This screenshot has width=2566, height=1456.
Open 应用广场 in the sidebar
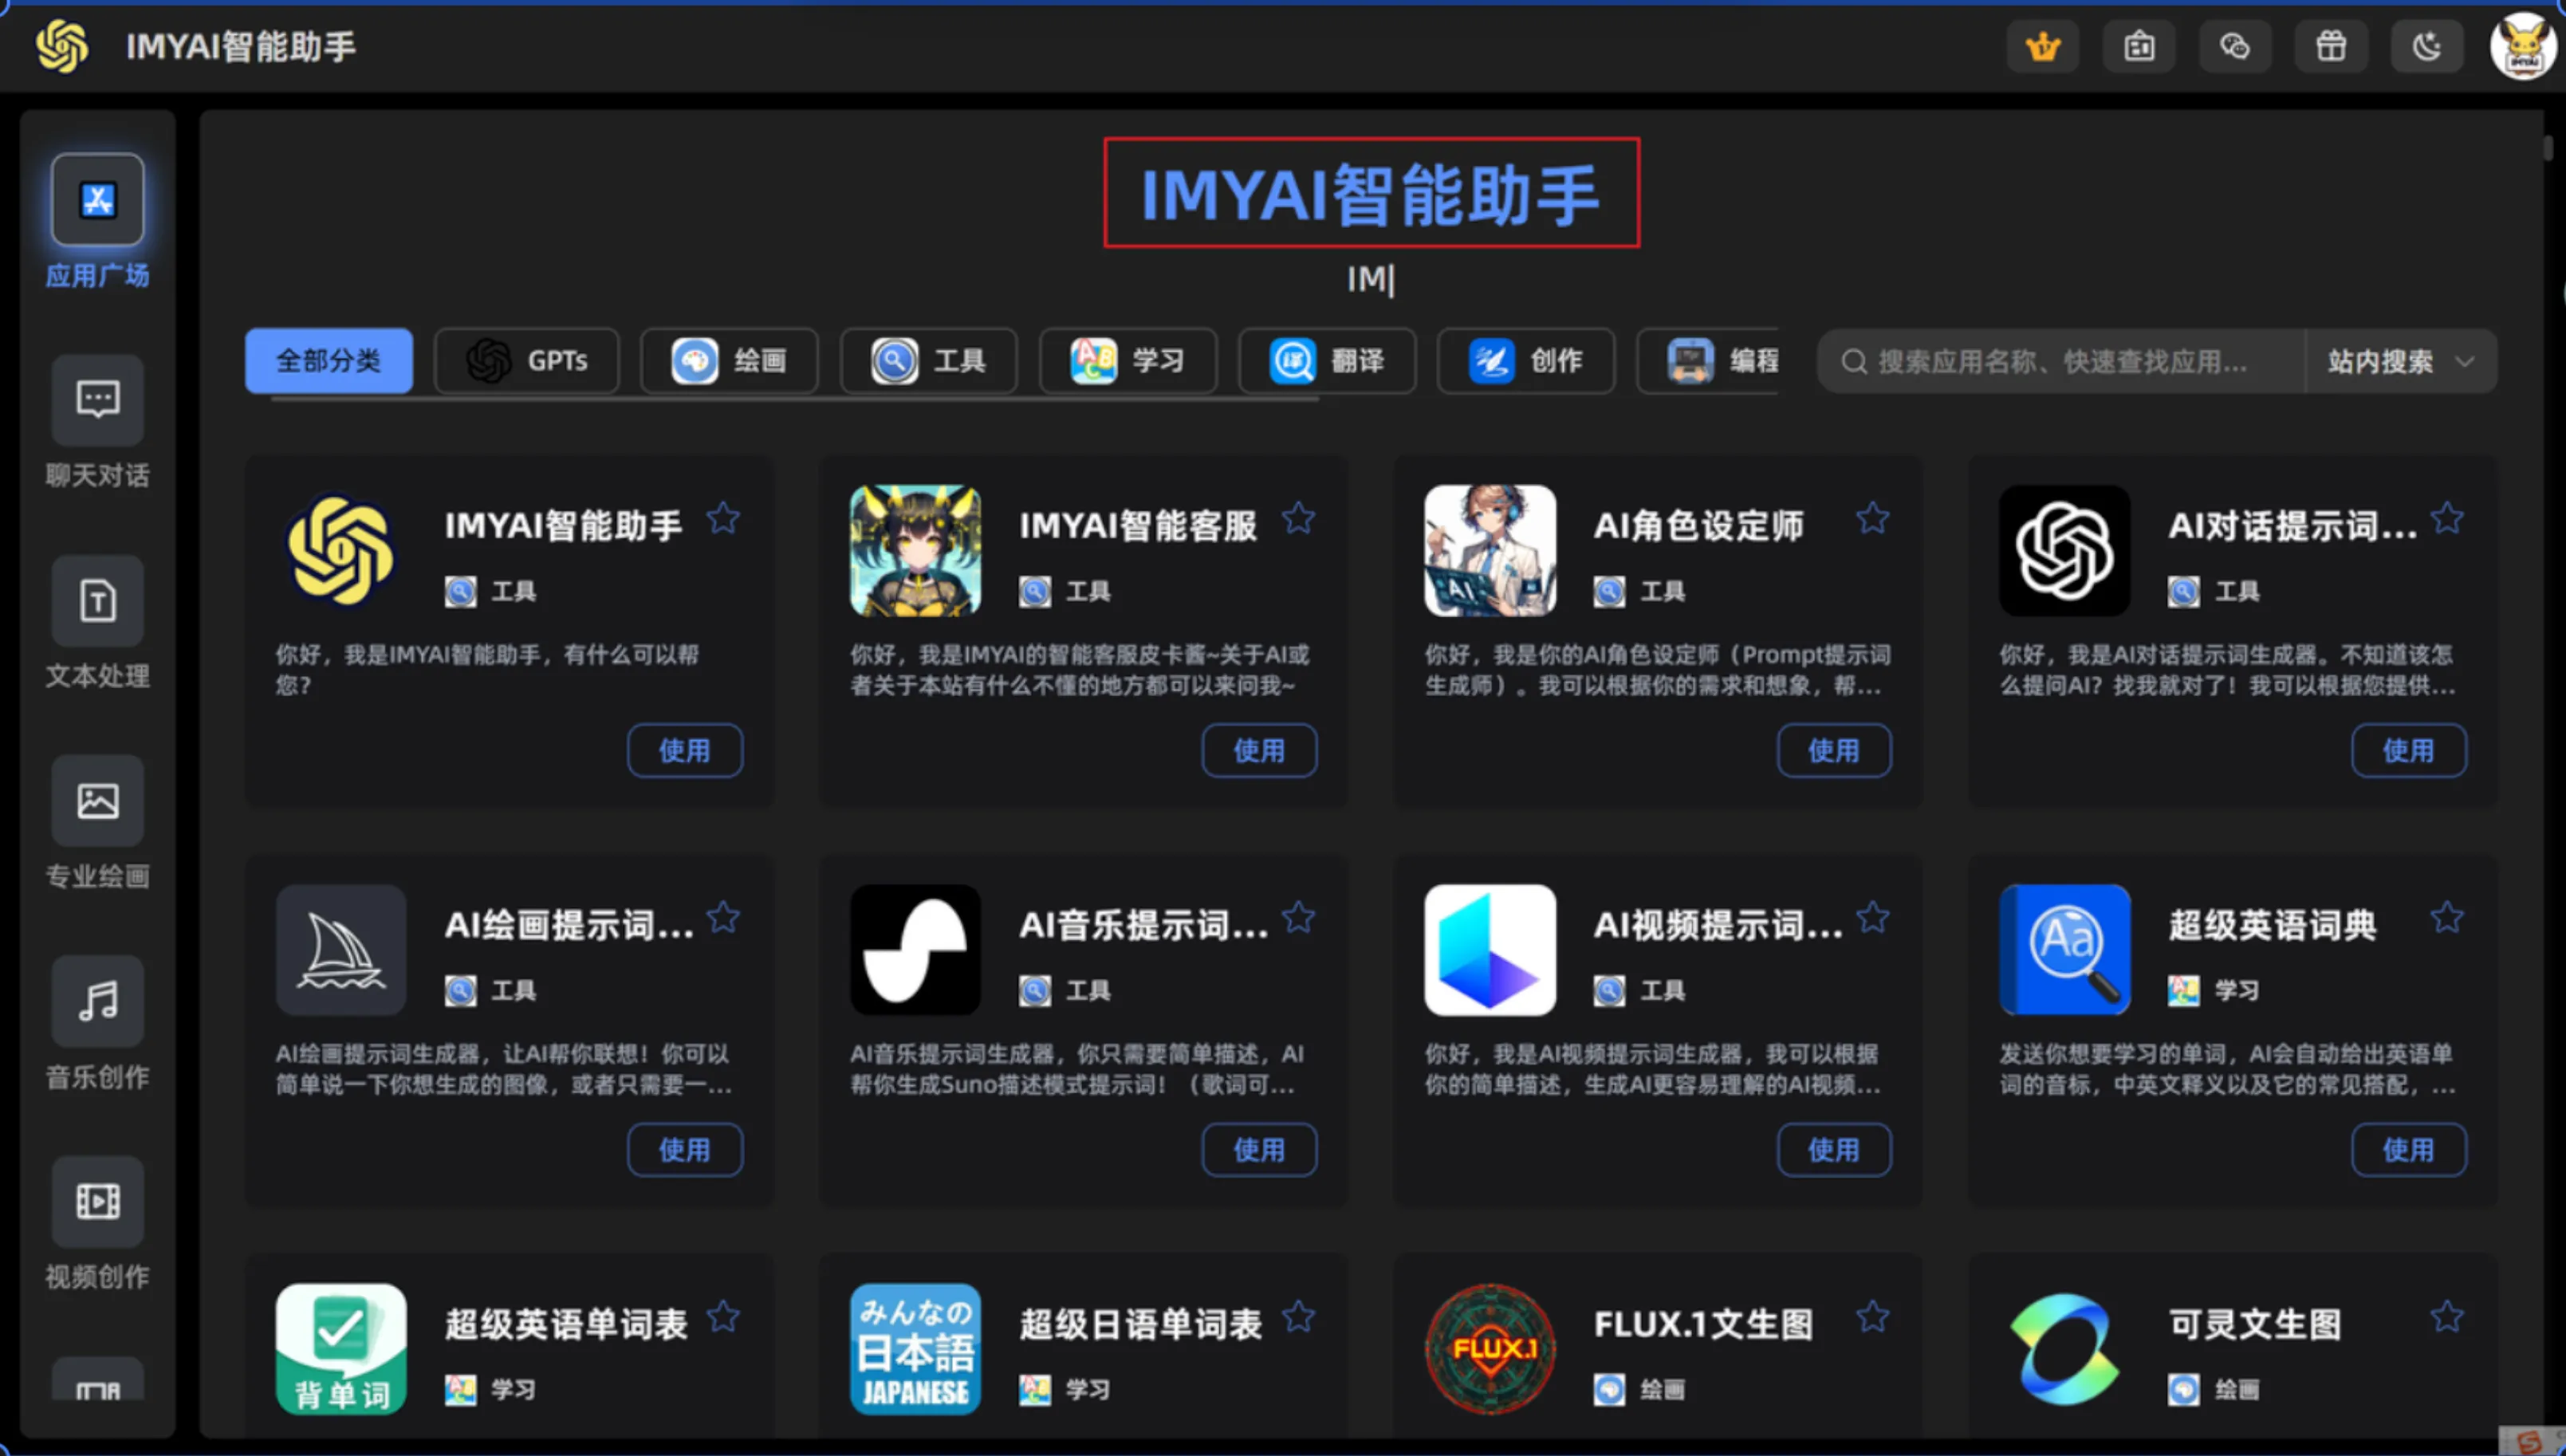click(x=97, y=221)
